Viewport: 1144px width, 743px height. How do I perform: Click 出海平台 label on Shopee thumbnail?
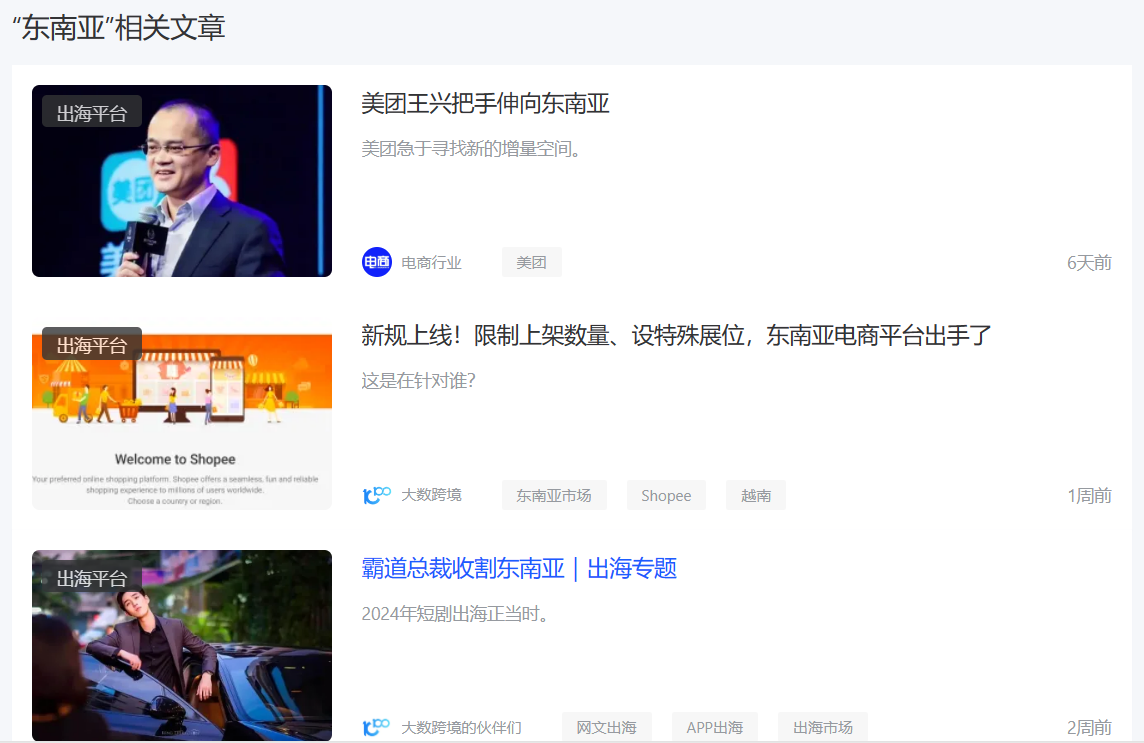click(92, 344)
